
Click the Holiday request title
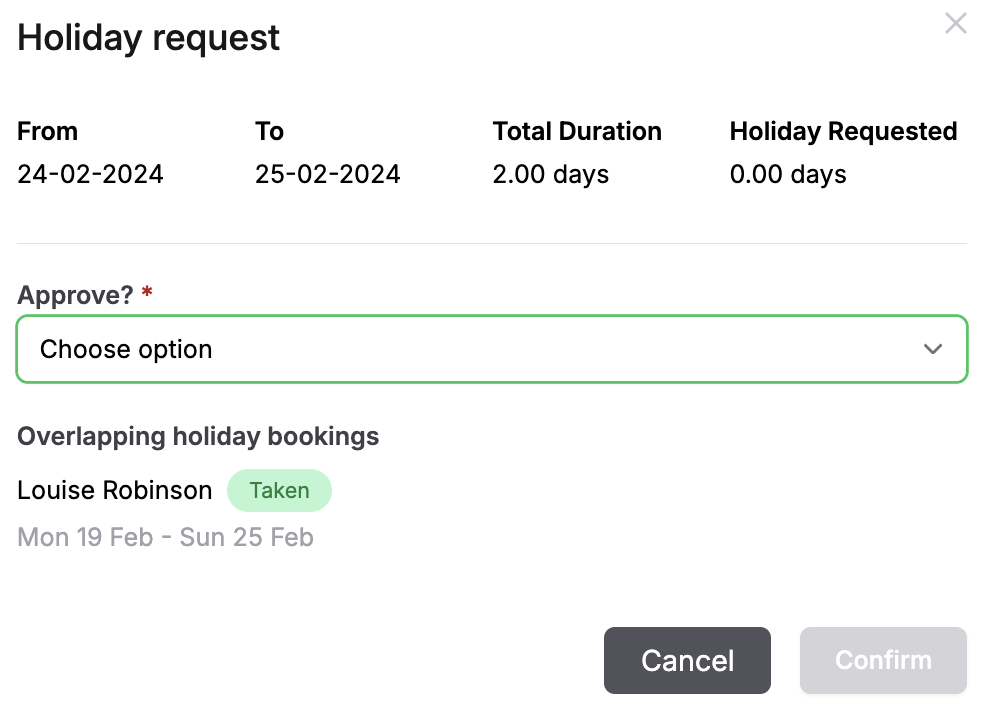pos(147,37)
